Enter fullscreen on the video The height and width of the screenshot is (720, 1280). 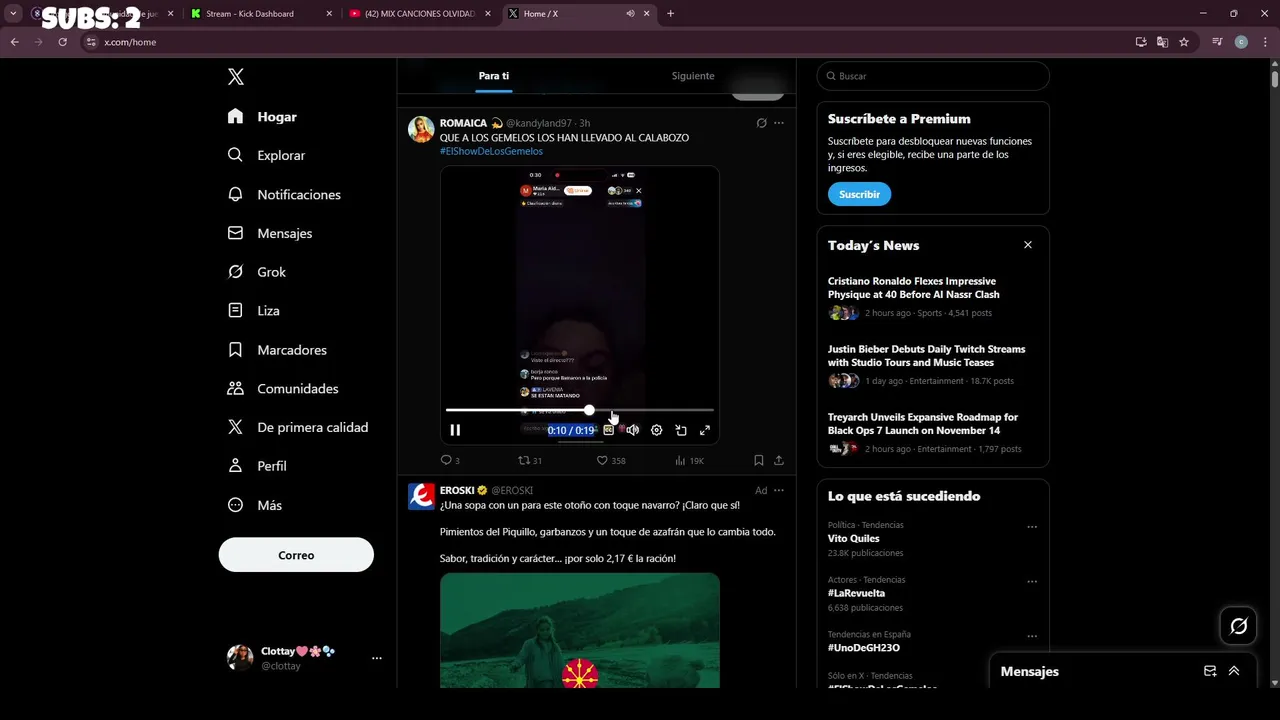[x=705, y=430]
